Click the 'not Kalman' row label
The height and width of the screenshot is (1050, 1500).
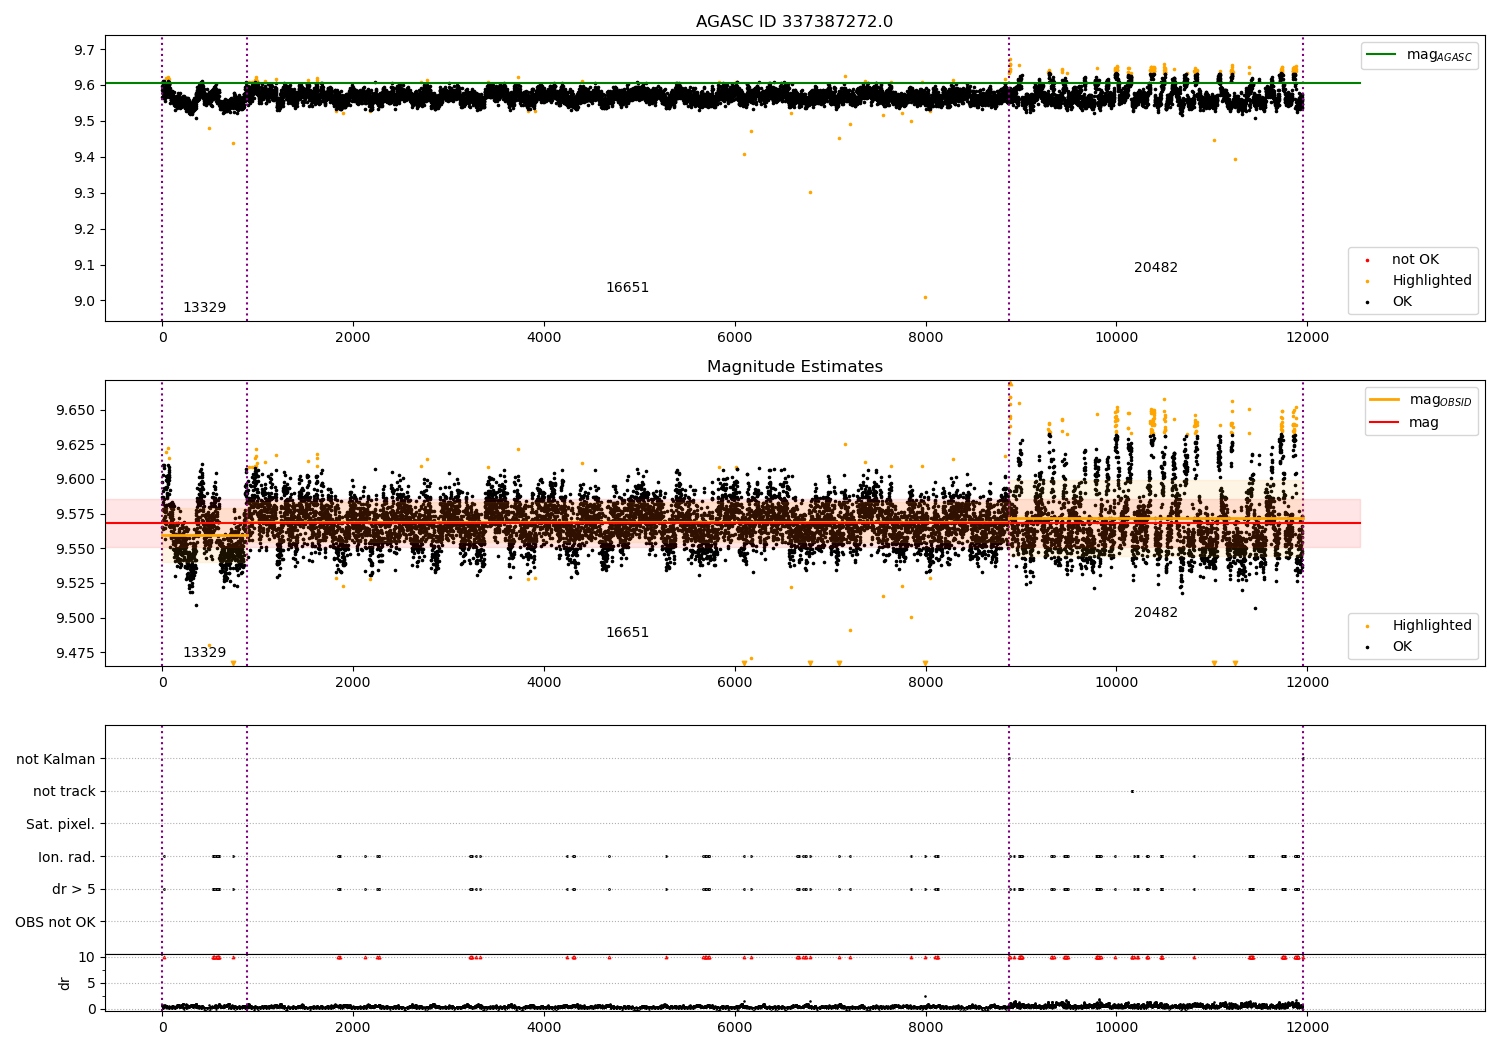click(56, 760)
